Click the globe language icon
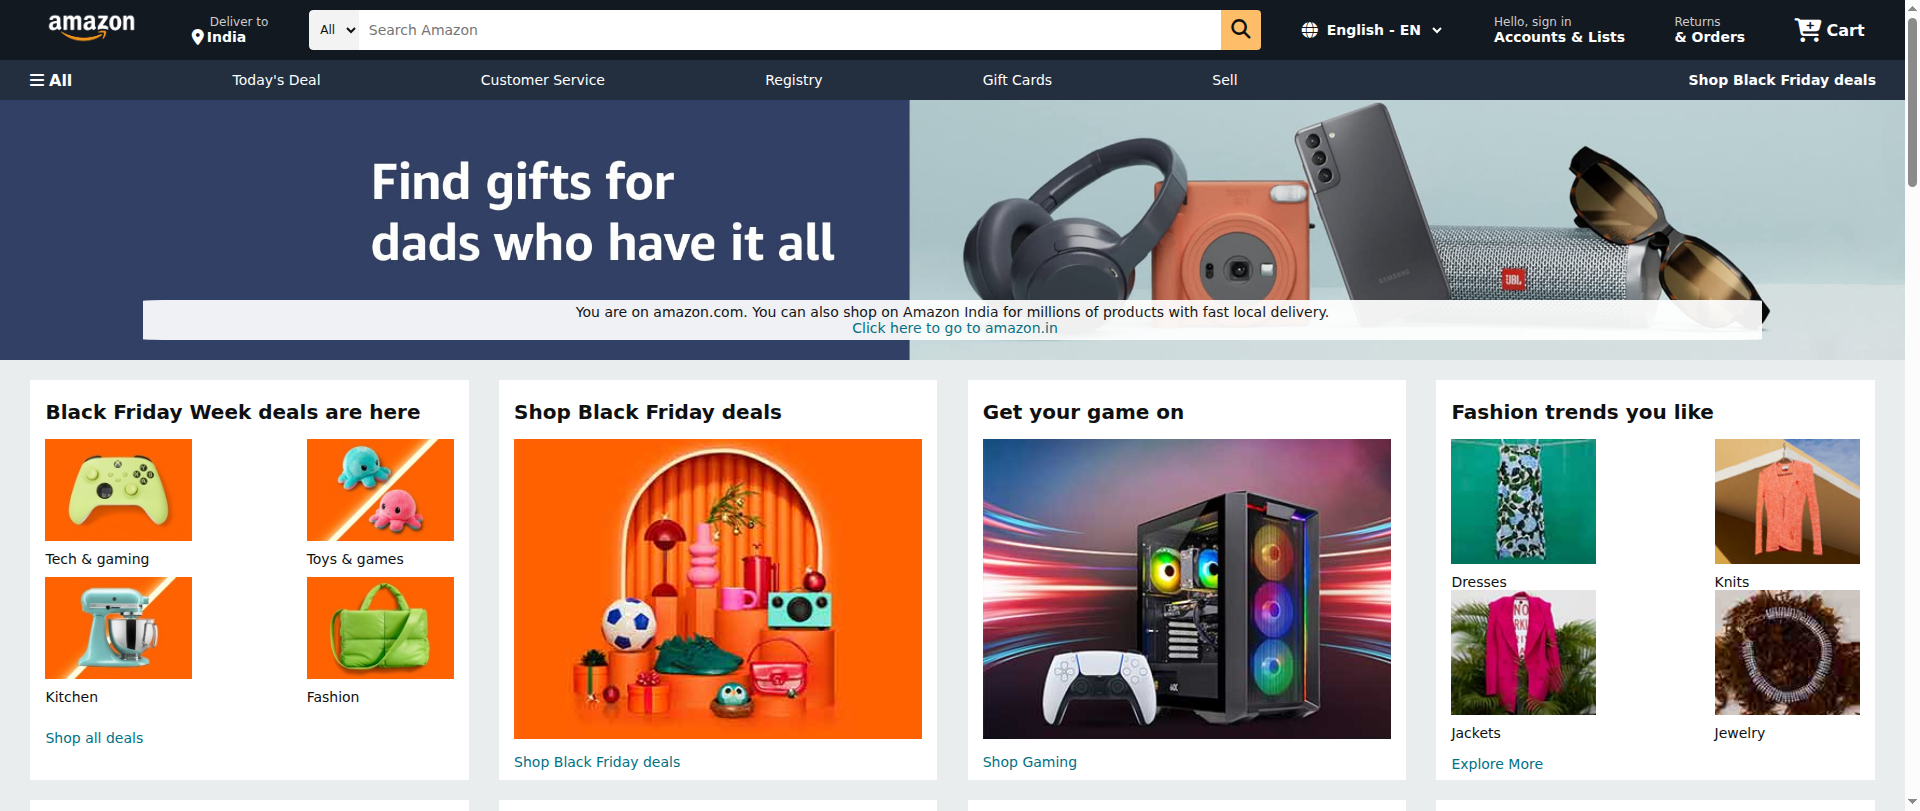This screenshot has width=1920, height=811. (1309, 30)
